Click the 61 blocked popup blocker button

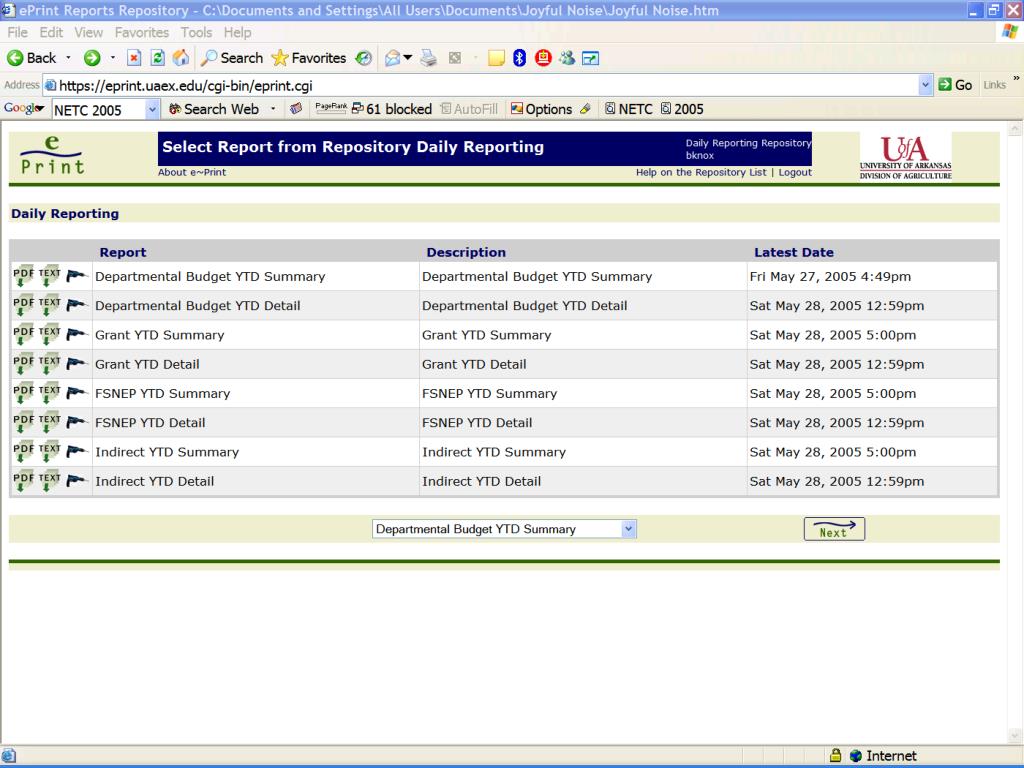392,109
